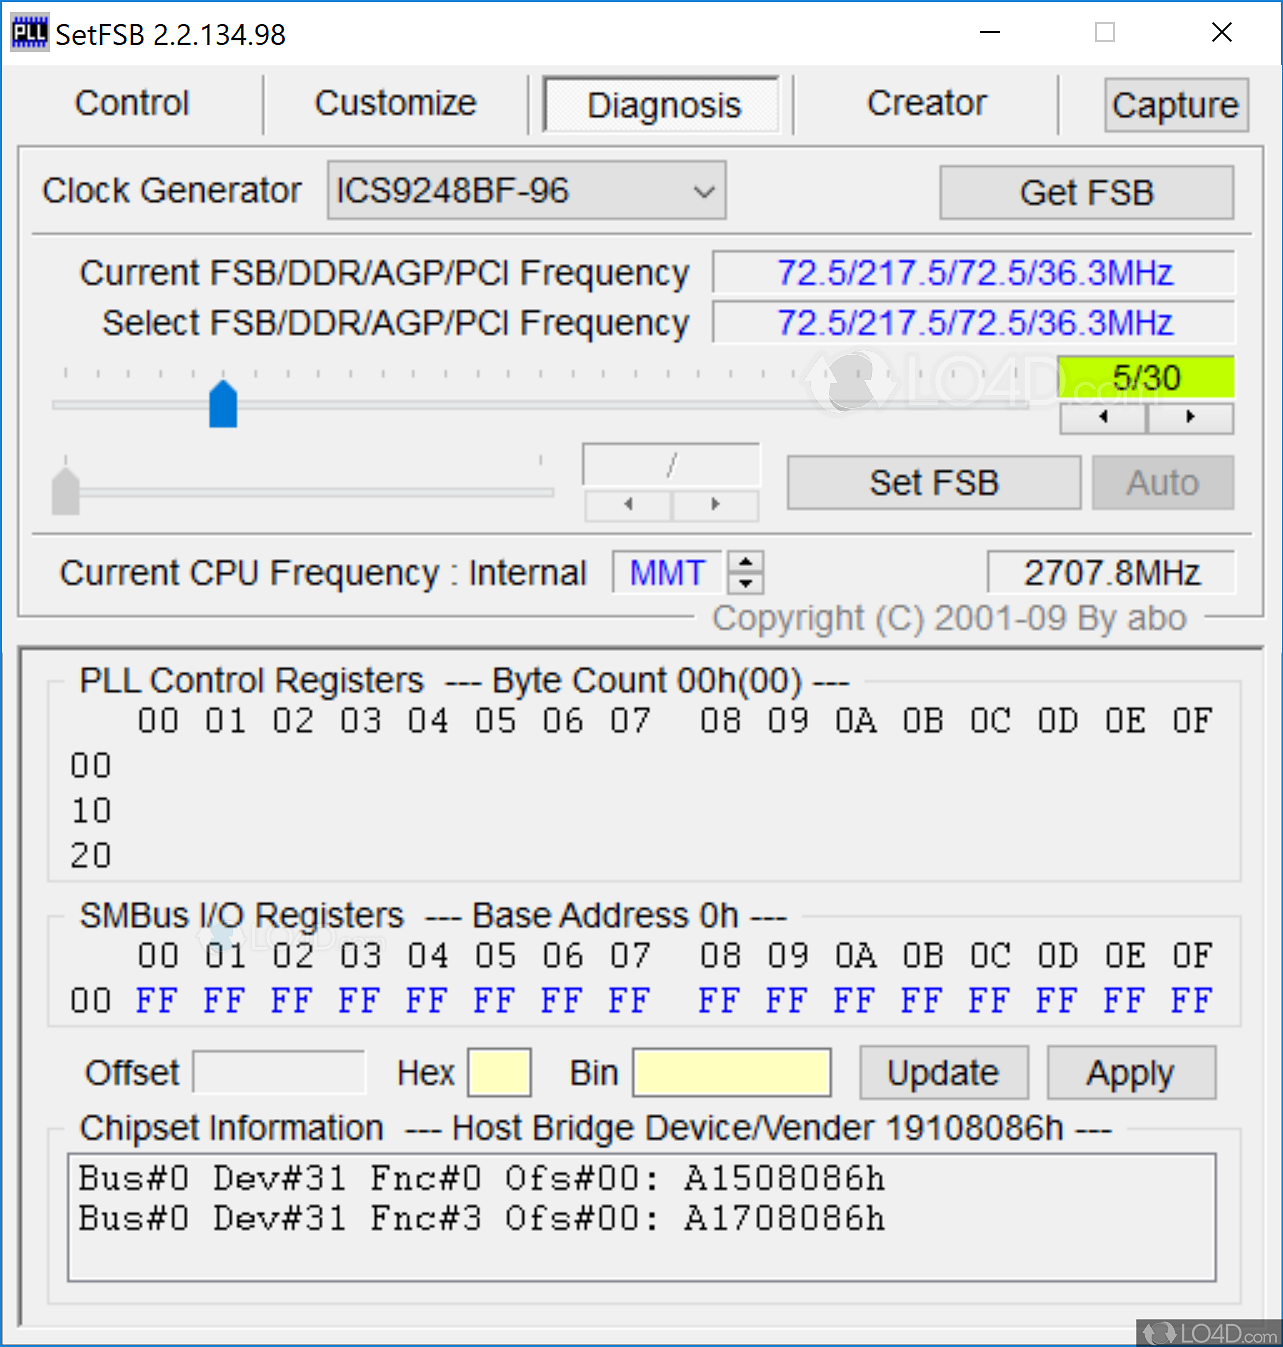This screenshot has height=1347, width=1283.
Task: Click the chipset line ending A1708086h
Action: (482, 1219)
